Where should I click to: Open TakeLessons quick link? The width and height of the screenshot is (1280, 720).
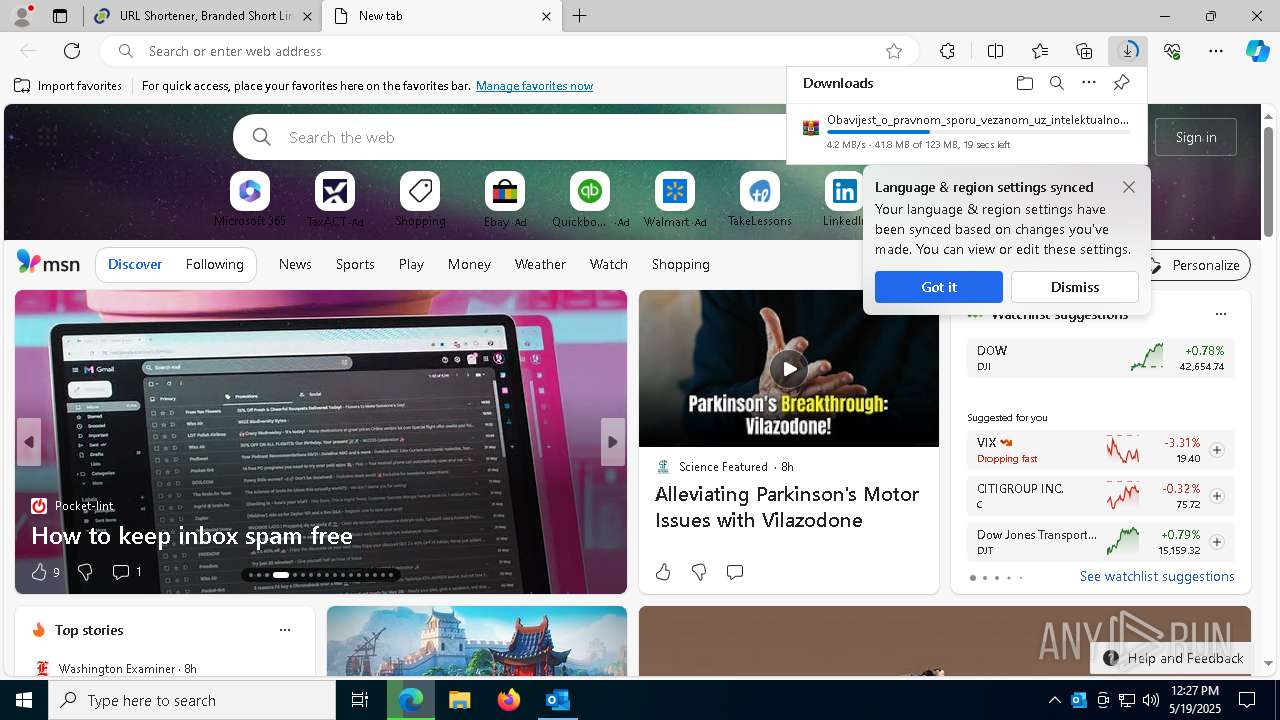[760, 200]
